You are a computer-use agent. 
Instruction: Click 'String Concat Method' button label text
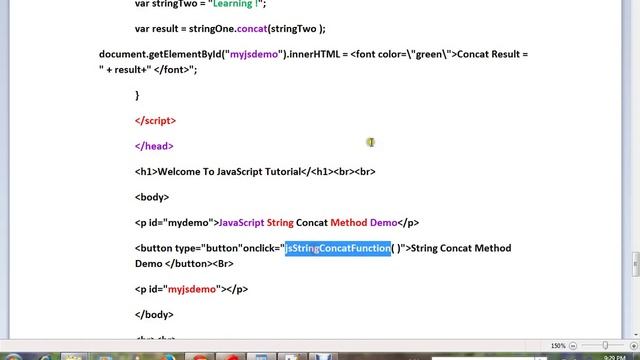pyautogui.click(x=461, y=248)
